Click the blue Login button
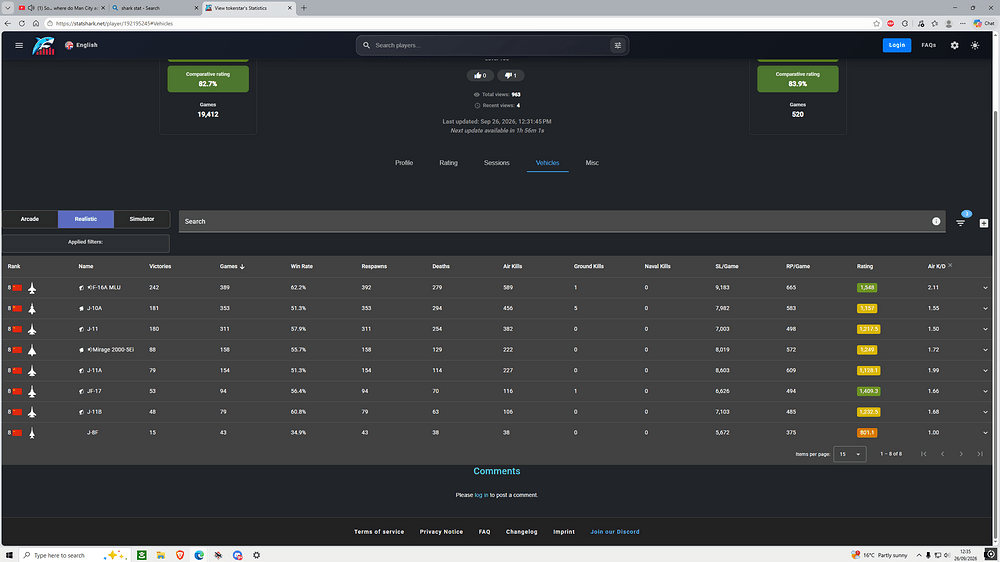The image size is (1000, 562). point(897,45)
